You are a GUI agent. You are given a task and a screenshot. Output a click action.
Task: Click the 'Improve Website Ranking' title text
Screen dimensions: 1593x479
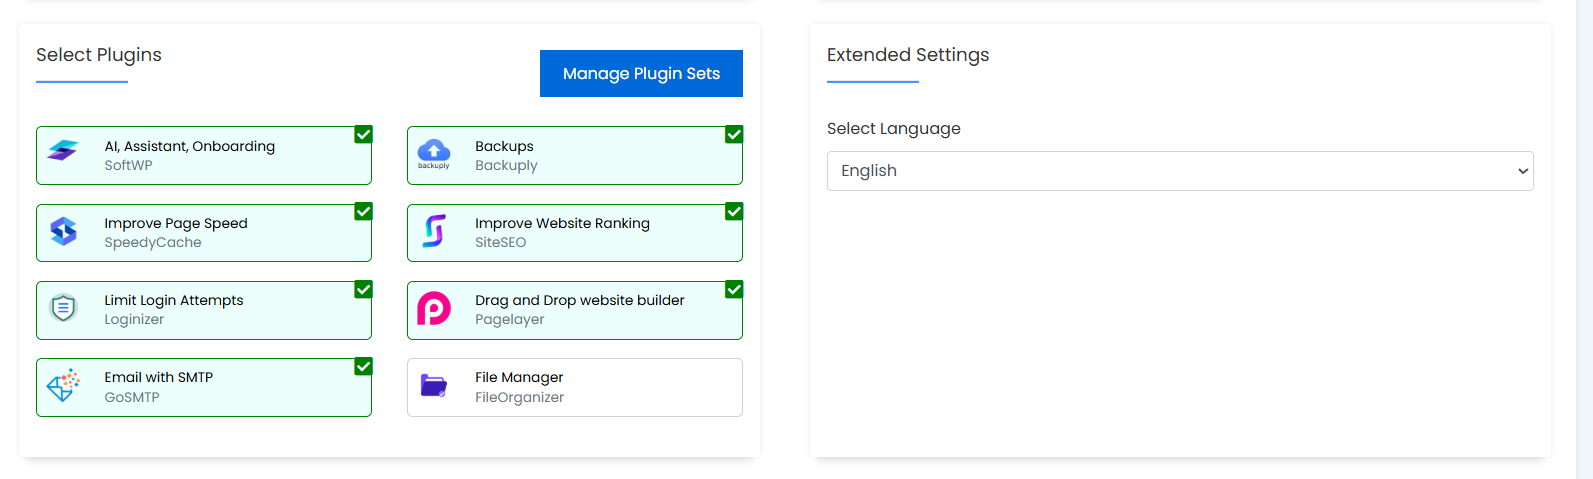[562, 223]
